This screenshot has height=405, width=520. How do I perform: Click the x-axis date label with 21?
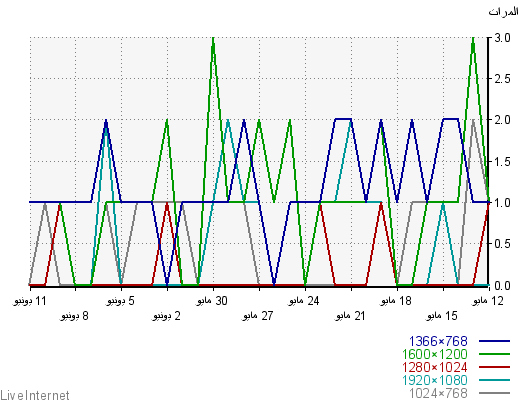350,315
